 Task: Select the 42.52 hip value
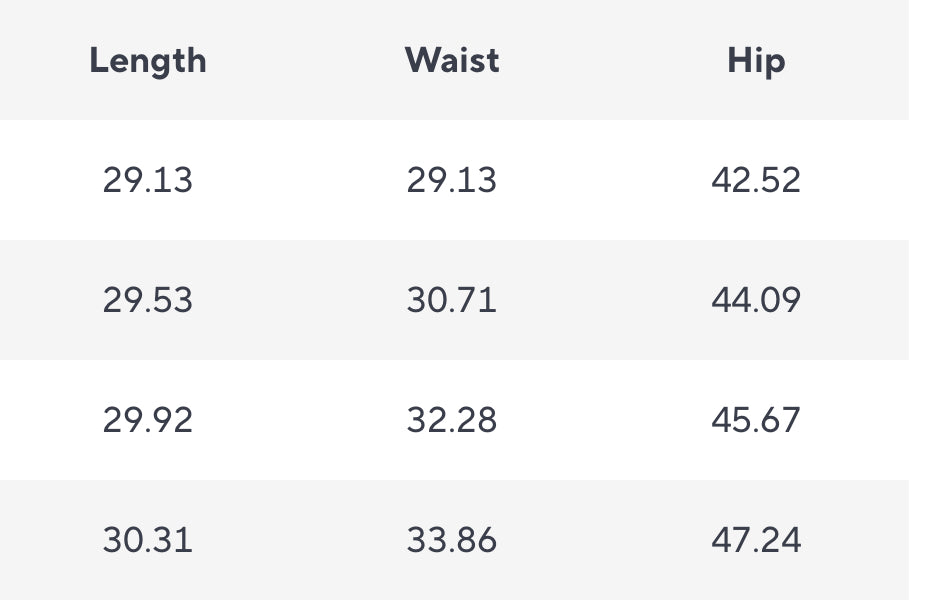click(x=756, y=180)
